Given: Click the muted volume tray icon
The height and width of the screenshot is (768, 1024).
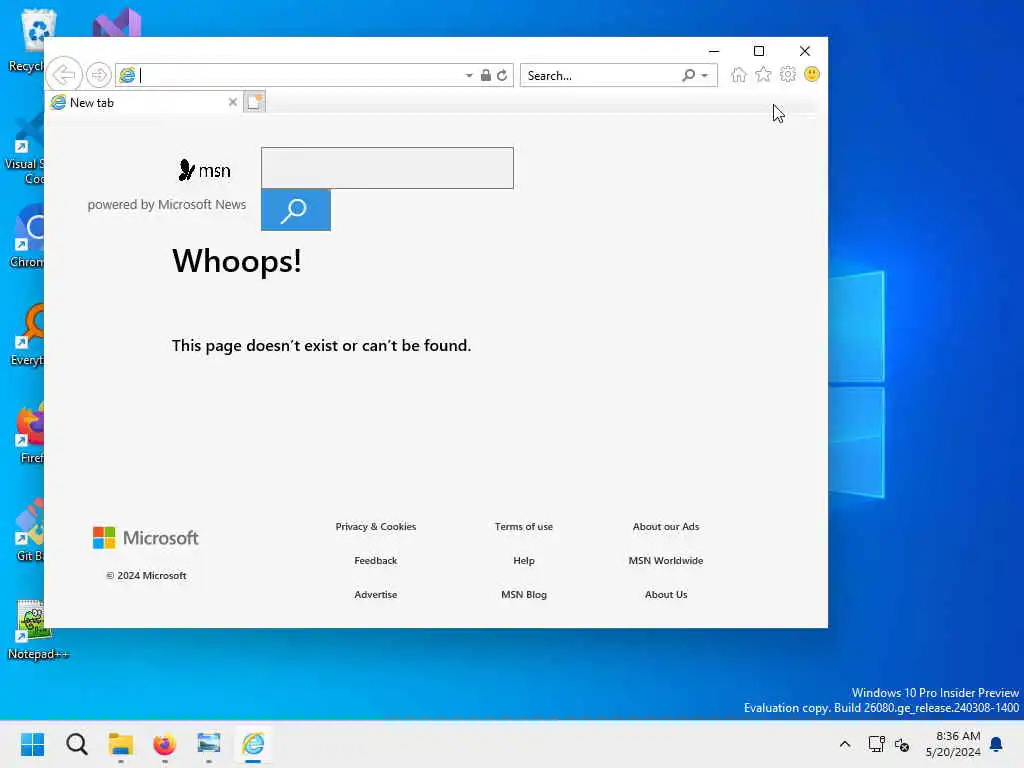Looking at the screenshot, I should click(903, 744).
